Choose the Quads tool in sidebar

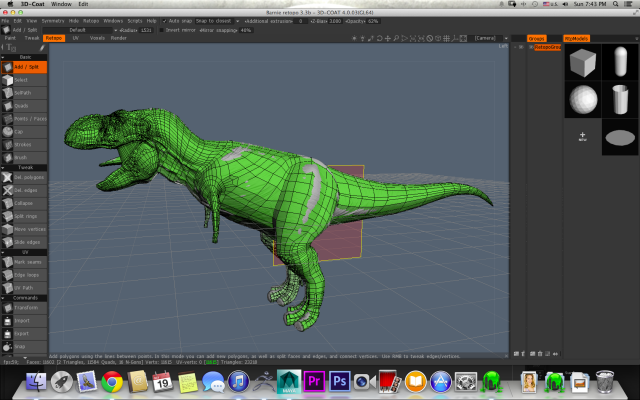click(x=22, y=105)
